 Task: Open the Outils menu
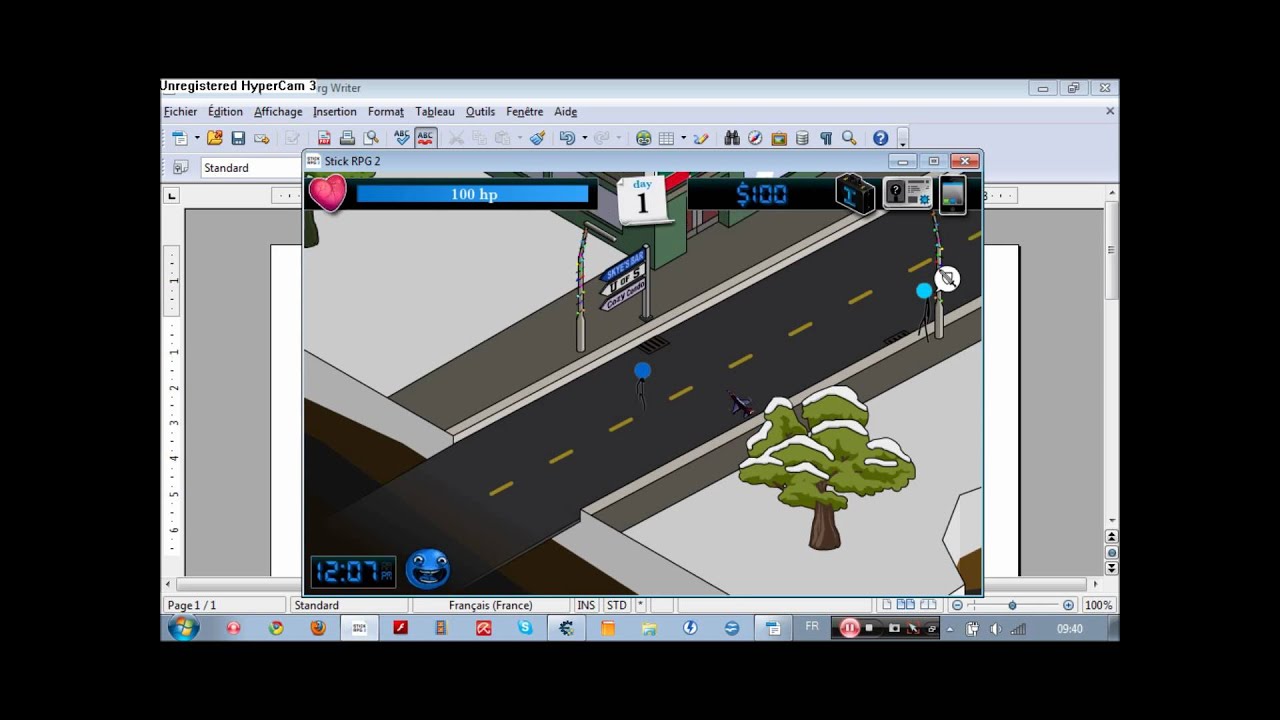pyautogui.click(x=480, y=112)
